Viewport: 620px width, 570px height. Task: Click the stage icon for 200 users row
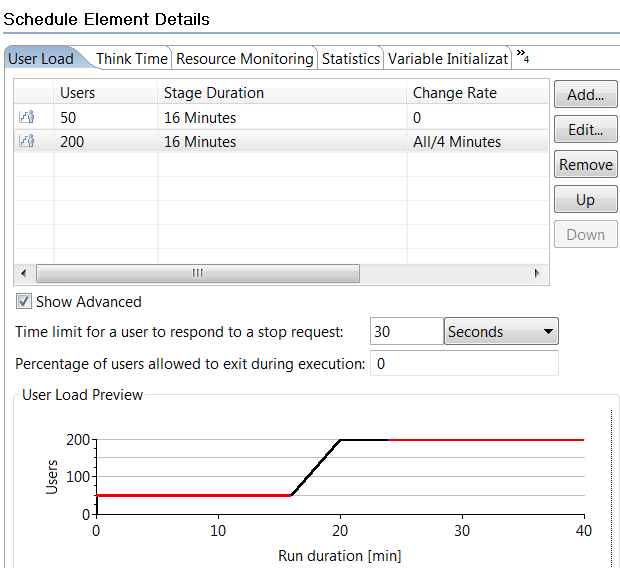pos(27,141)
